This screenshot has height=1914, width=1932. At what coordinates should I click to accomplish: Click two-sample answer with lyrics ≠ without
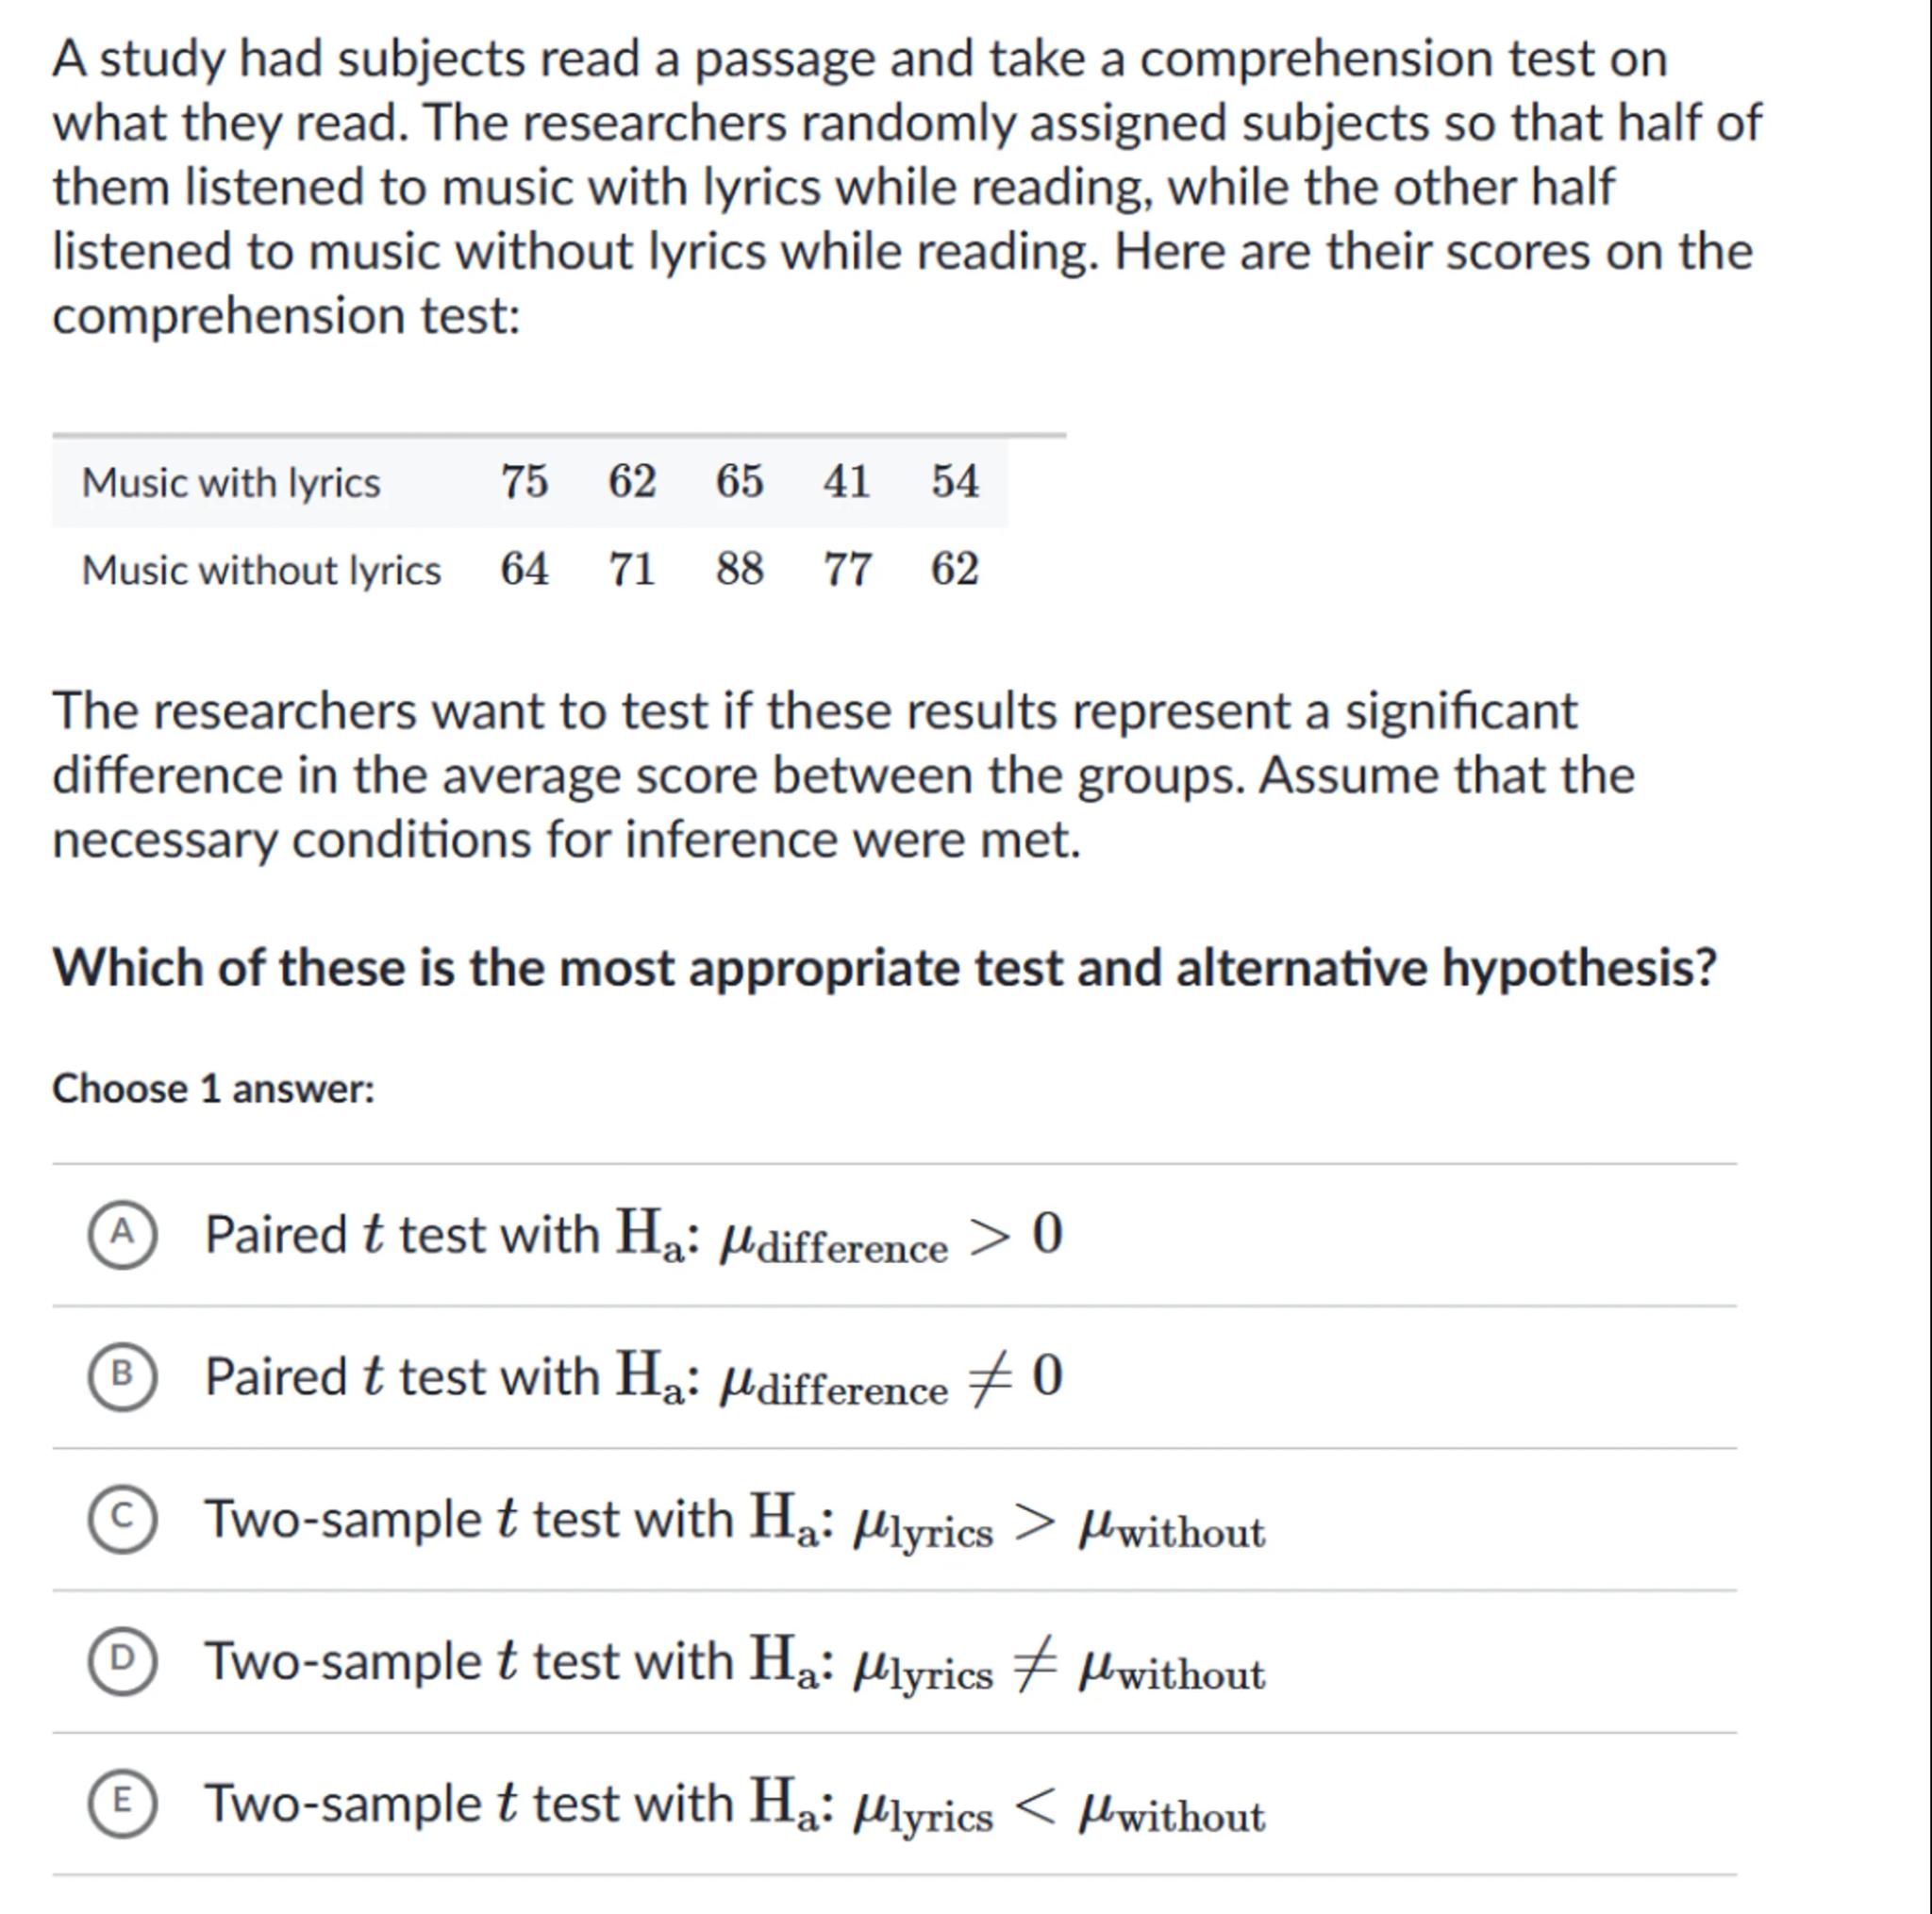pos(734,1664)
